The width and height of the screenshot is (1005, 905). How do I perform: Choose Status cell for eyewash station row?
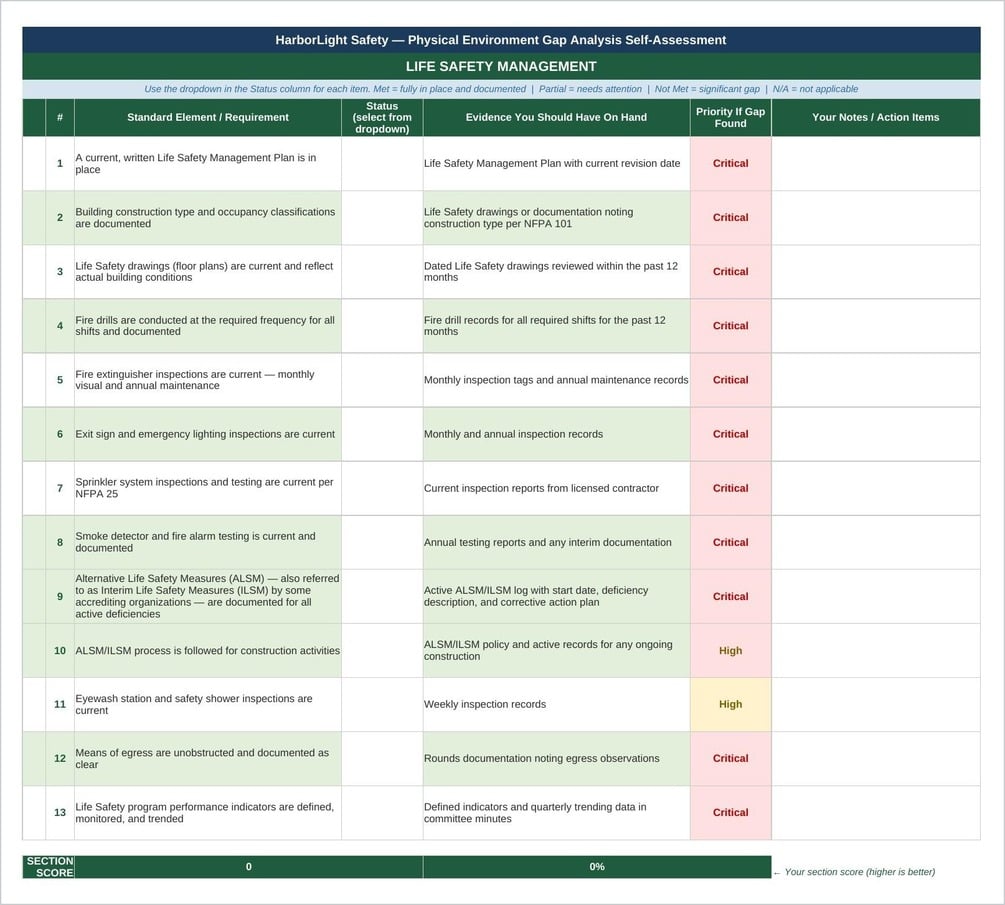[x=382, y=704]
